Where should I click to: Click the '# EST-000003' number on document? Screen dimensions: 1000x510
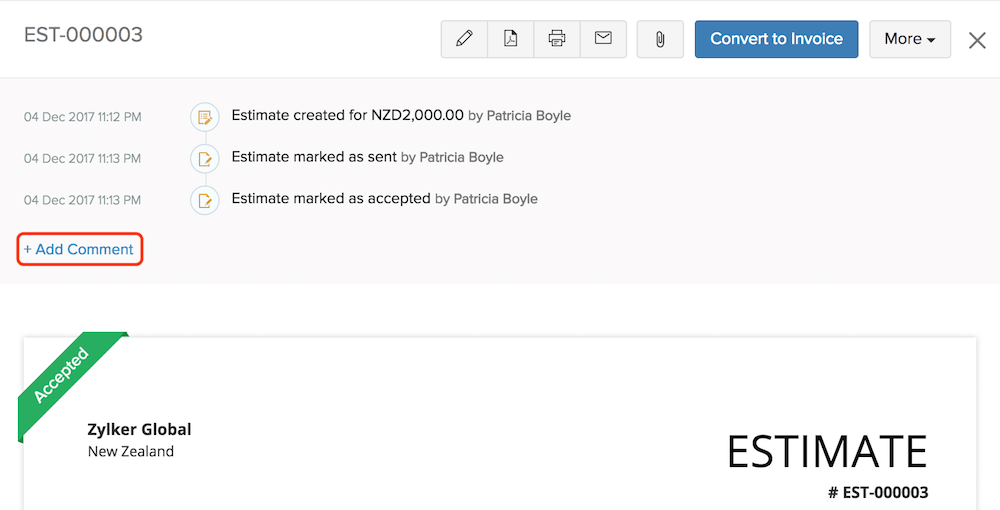(x=878, y=493)
